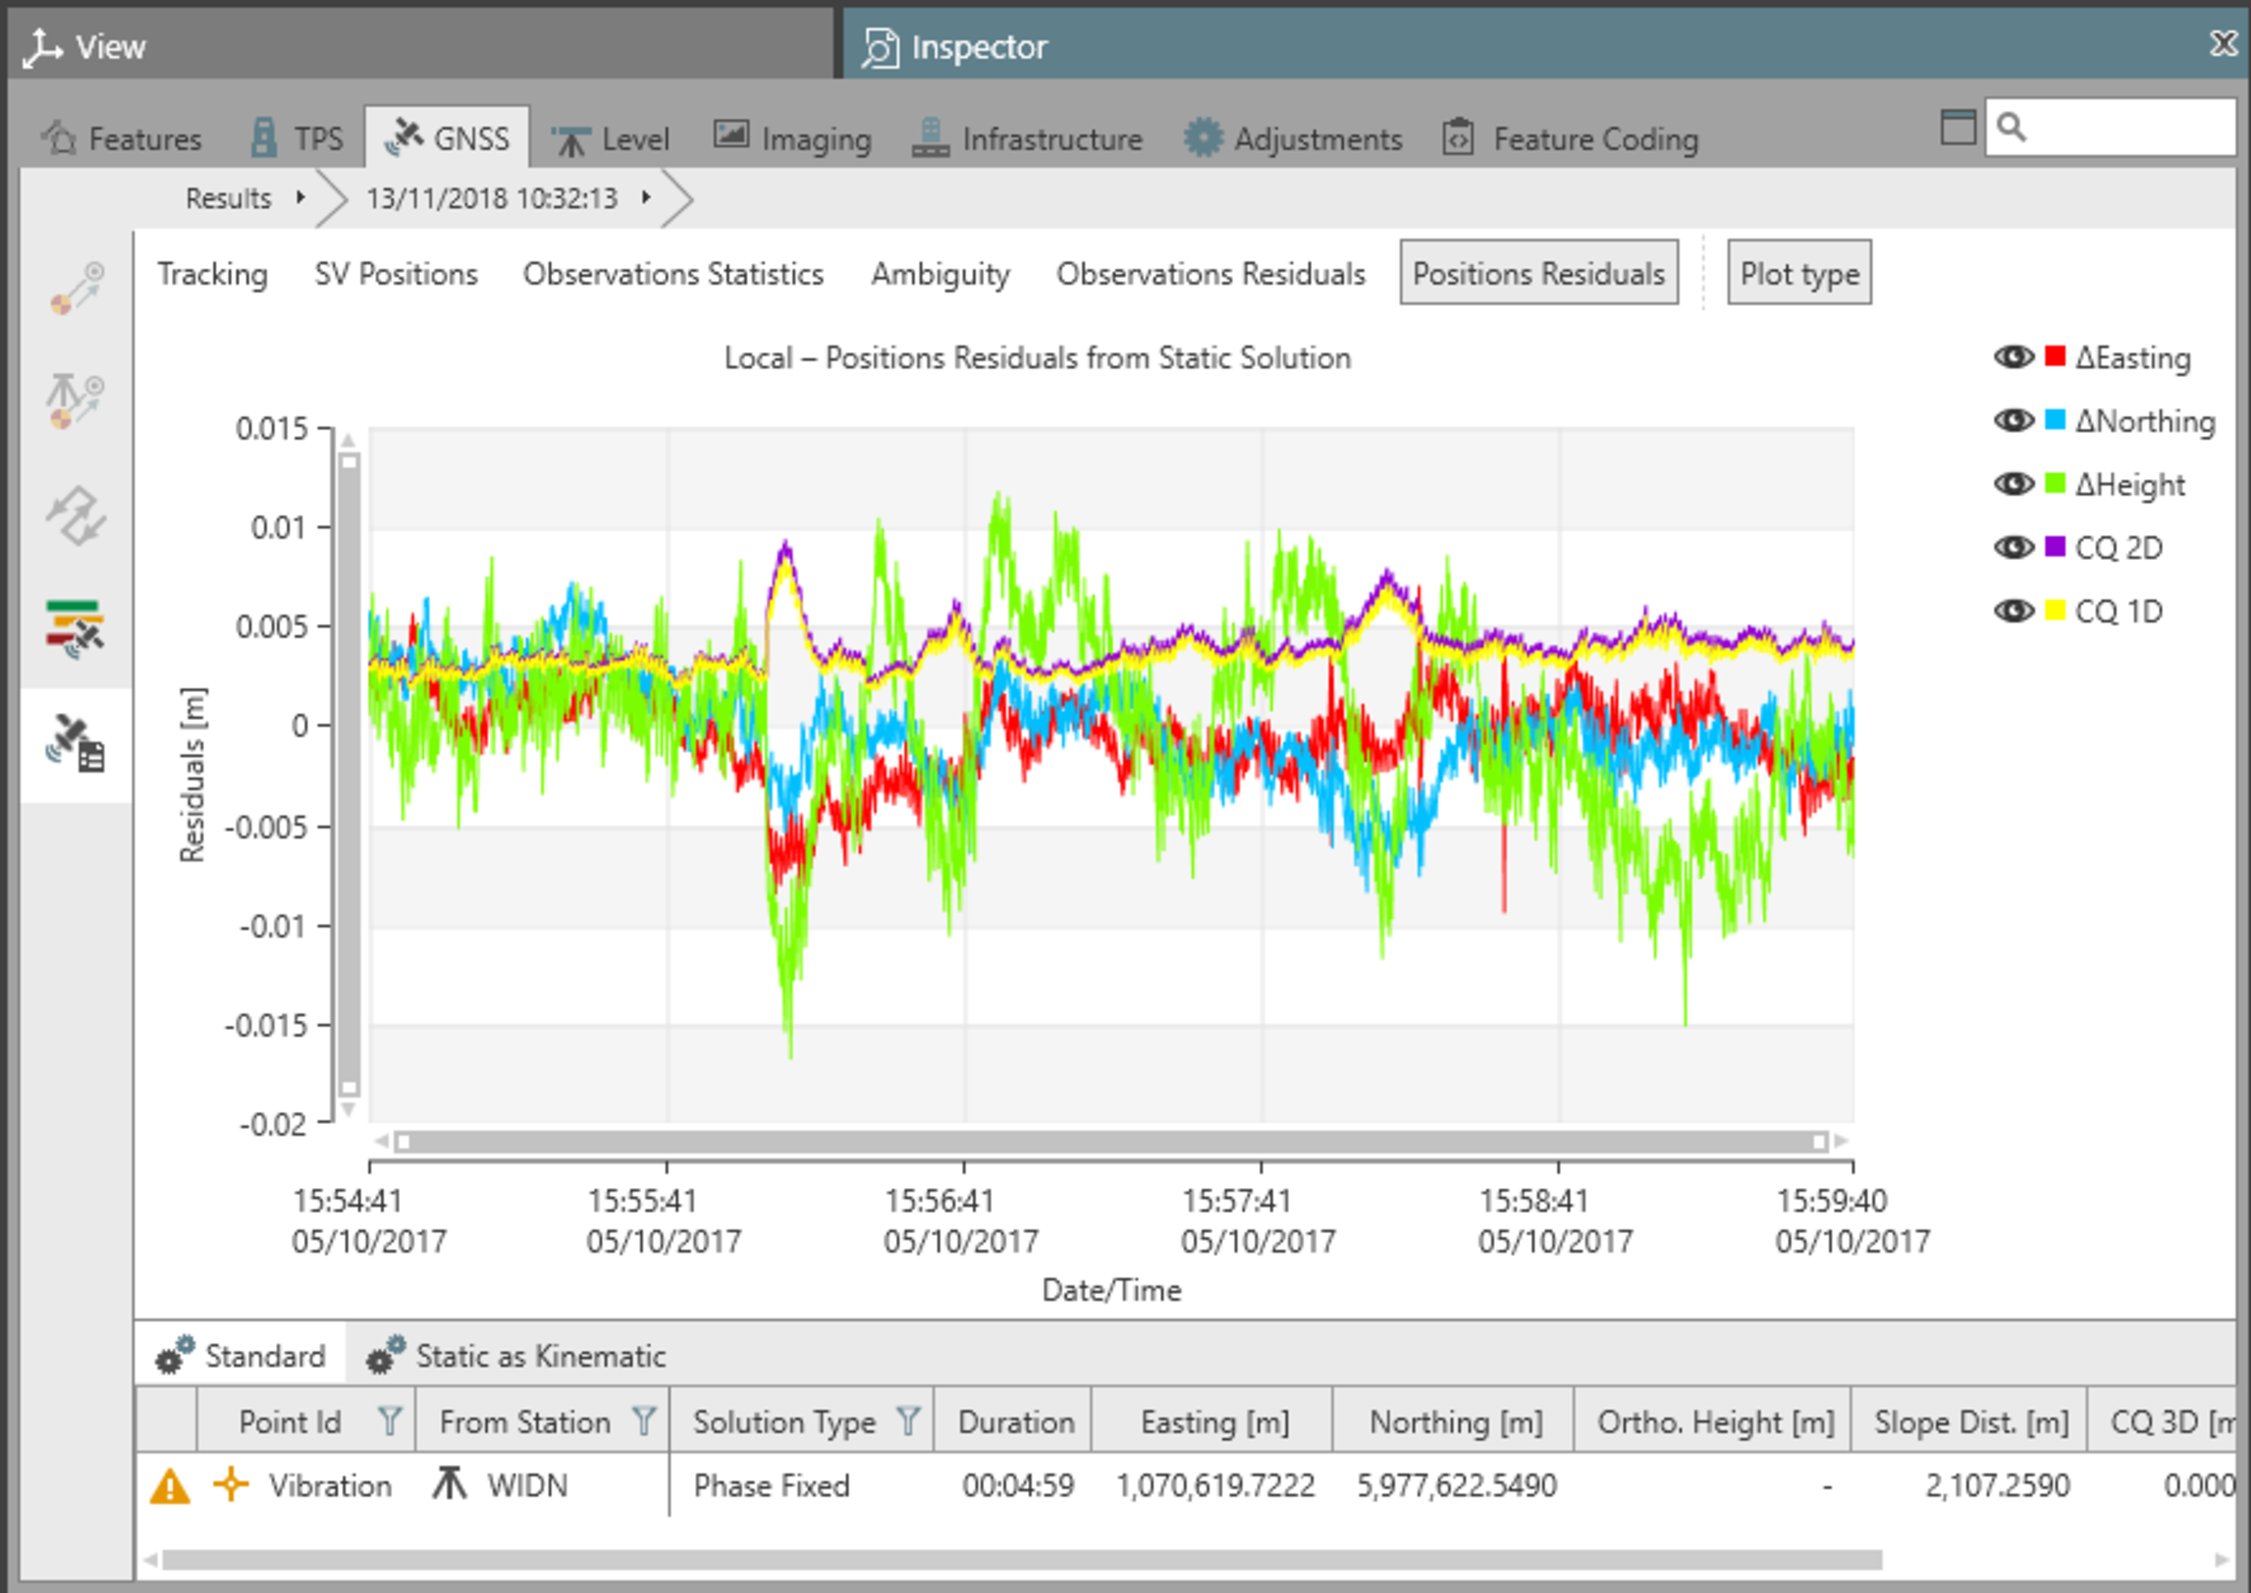
Task: Click the Static as Kinematic gears icon
Action: coord(385,1355)
